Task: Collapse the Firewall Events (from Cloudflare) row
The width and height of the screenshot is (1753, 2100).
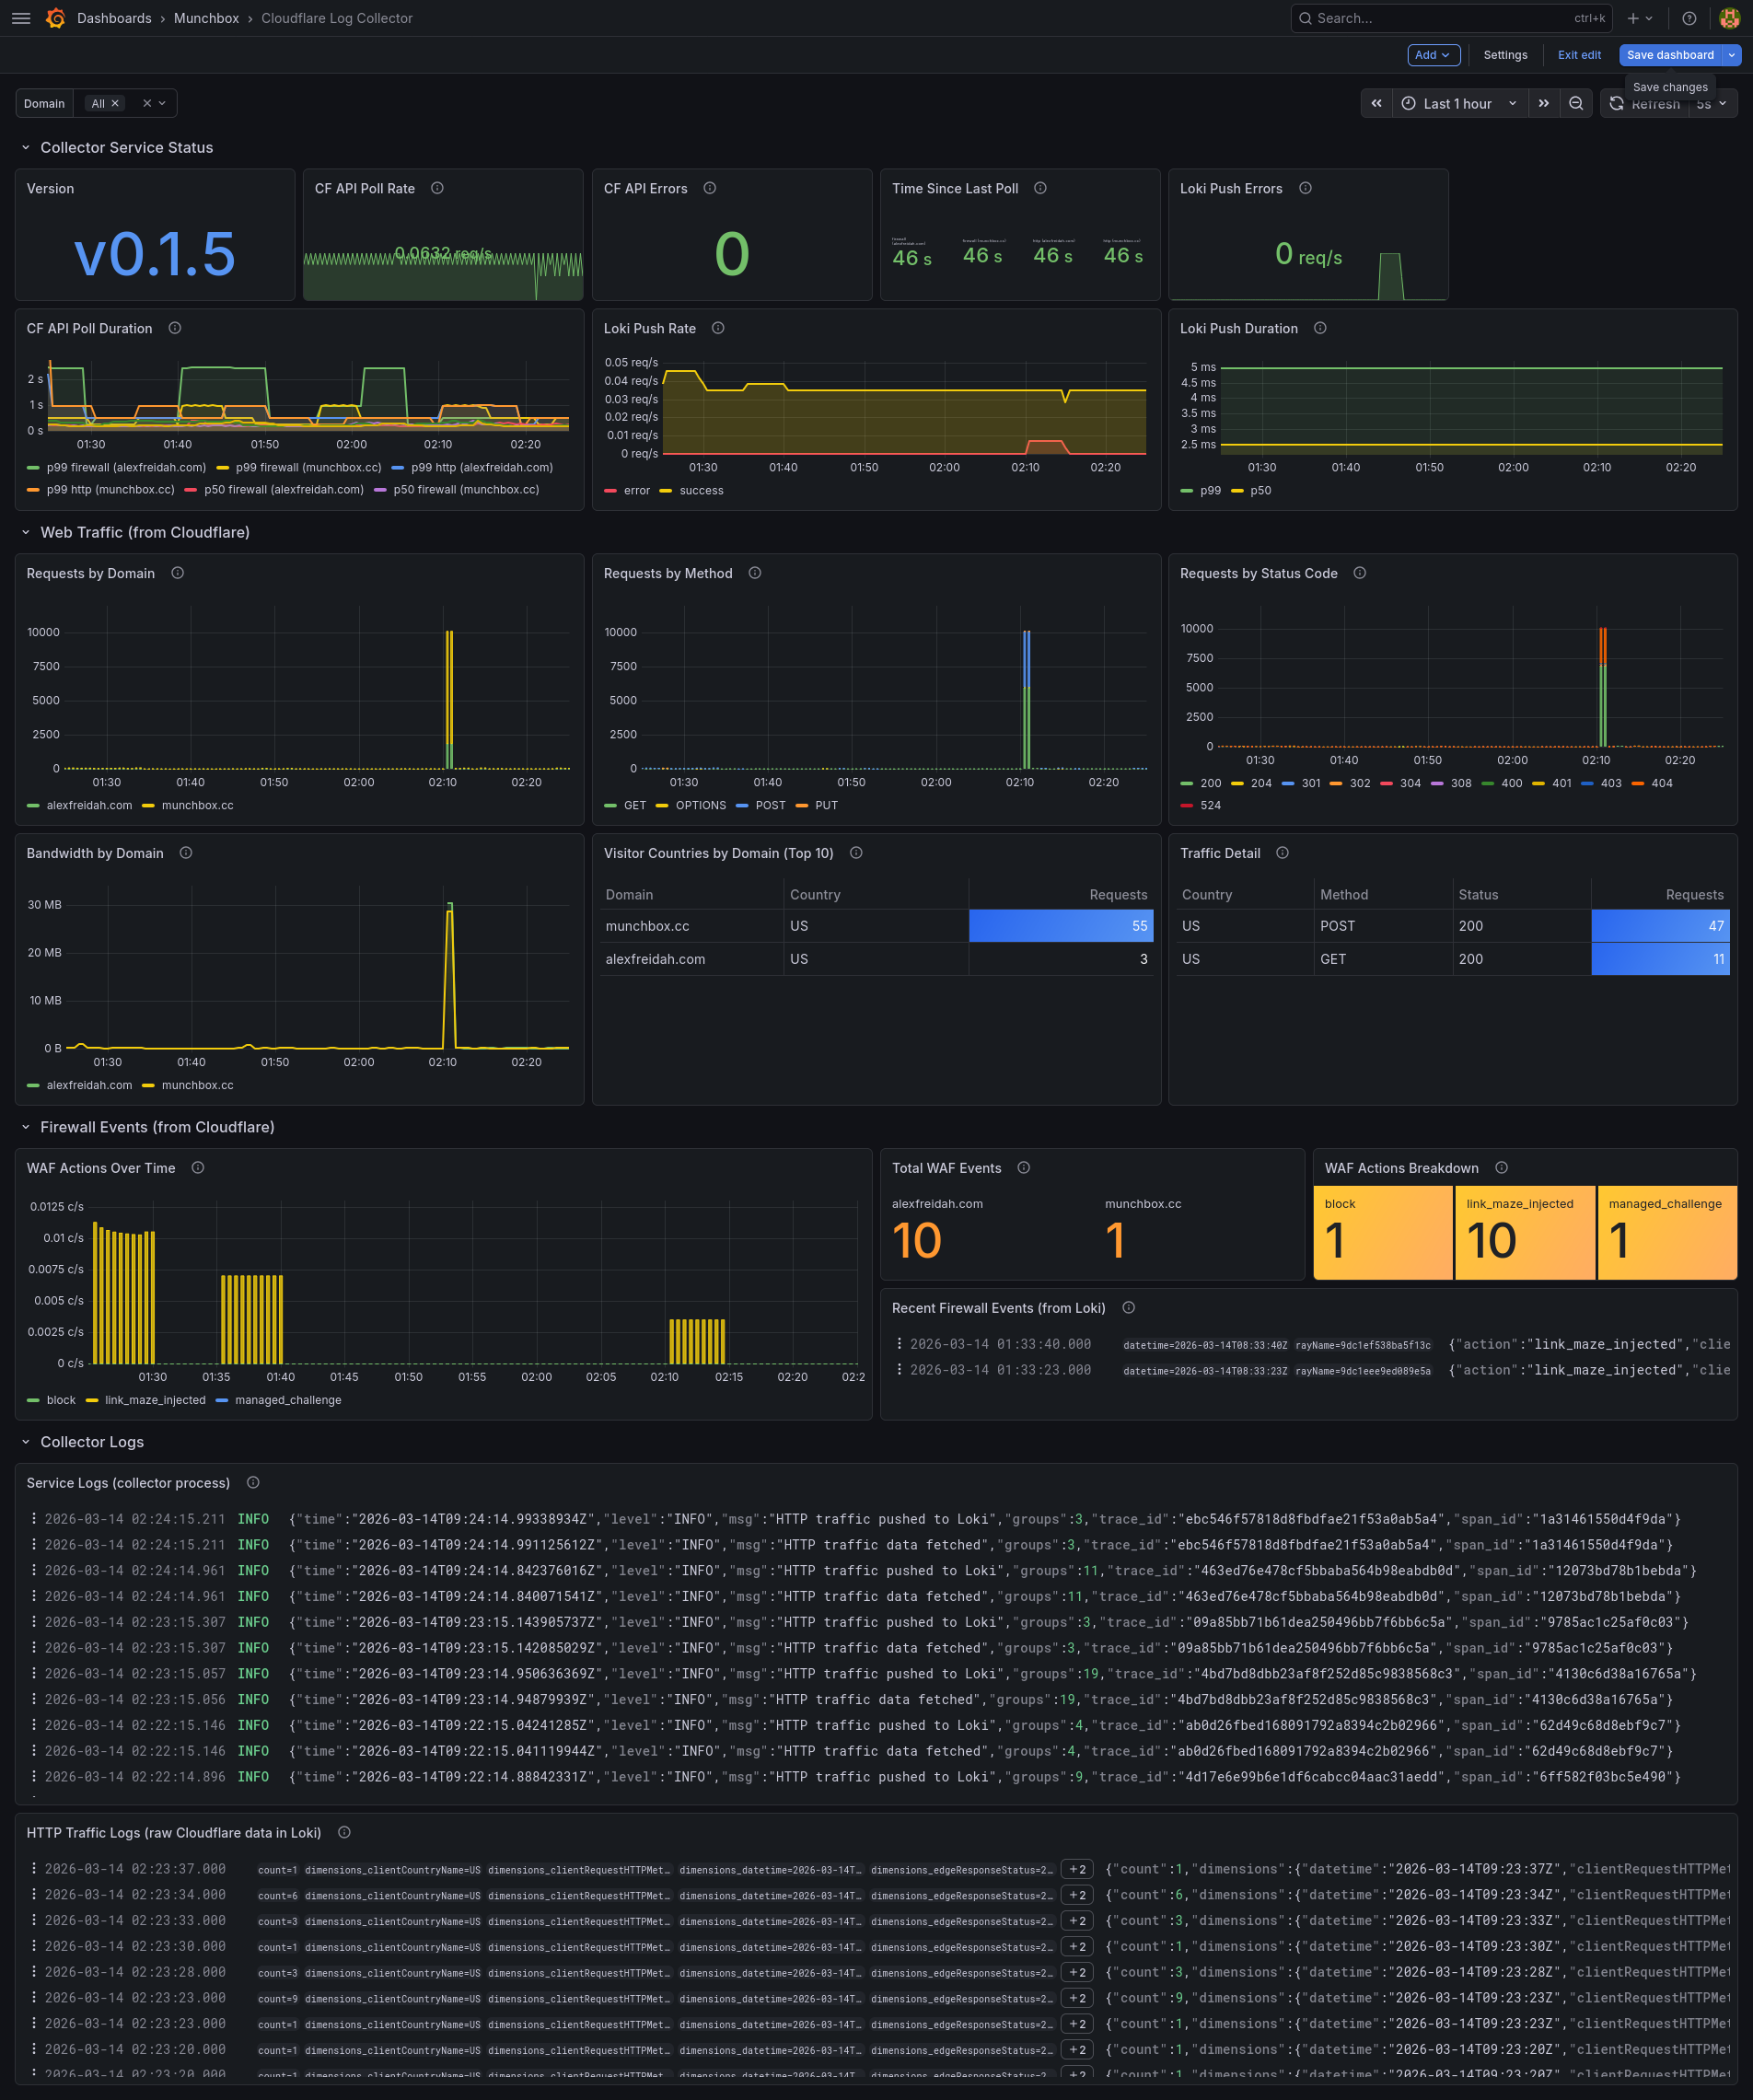Action: click(26, 1128)
